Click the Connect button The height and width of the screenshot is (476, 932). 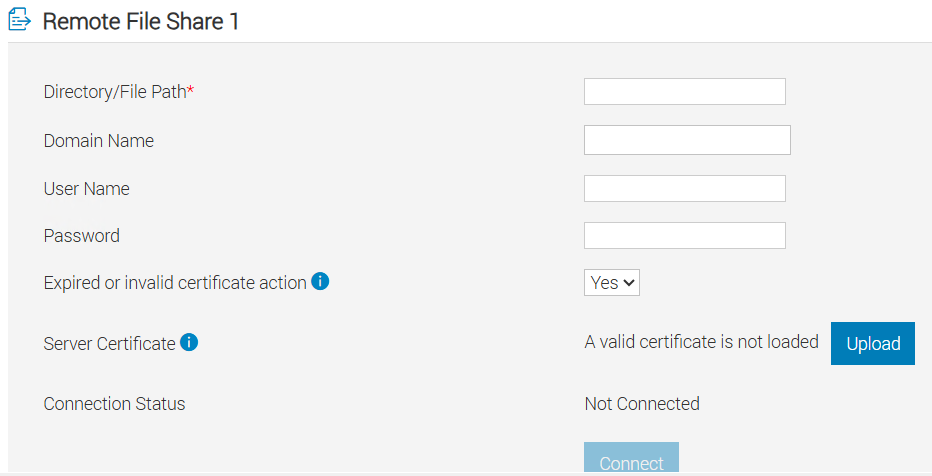(631, 461)
